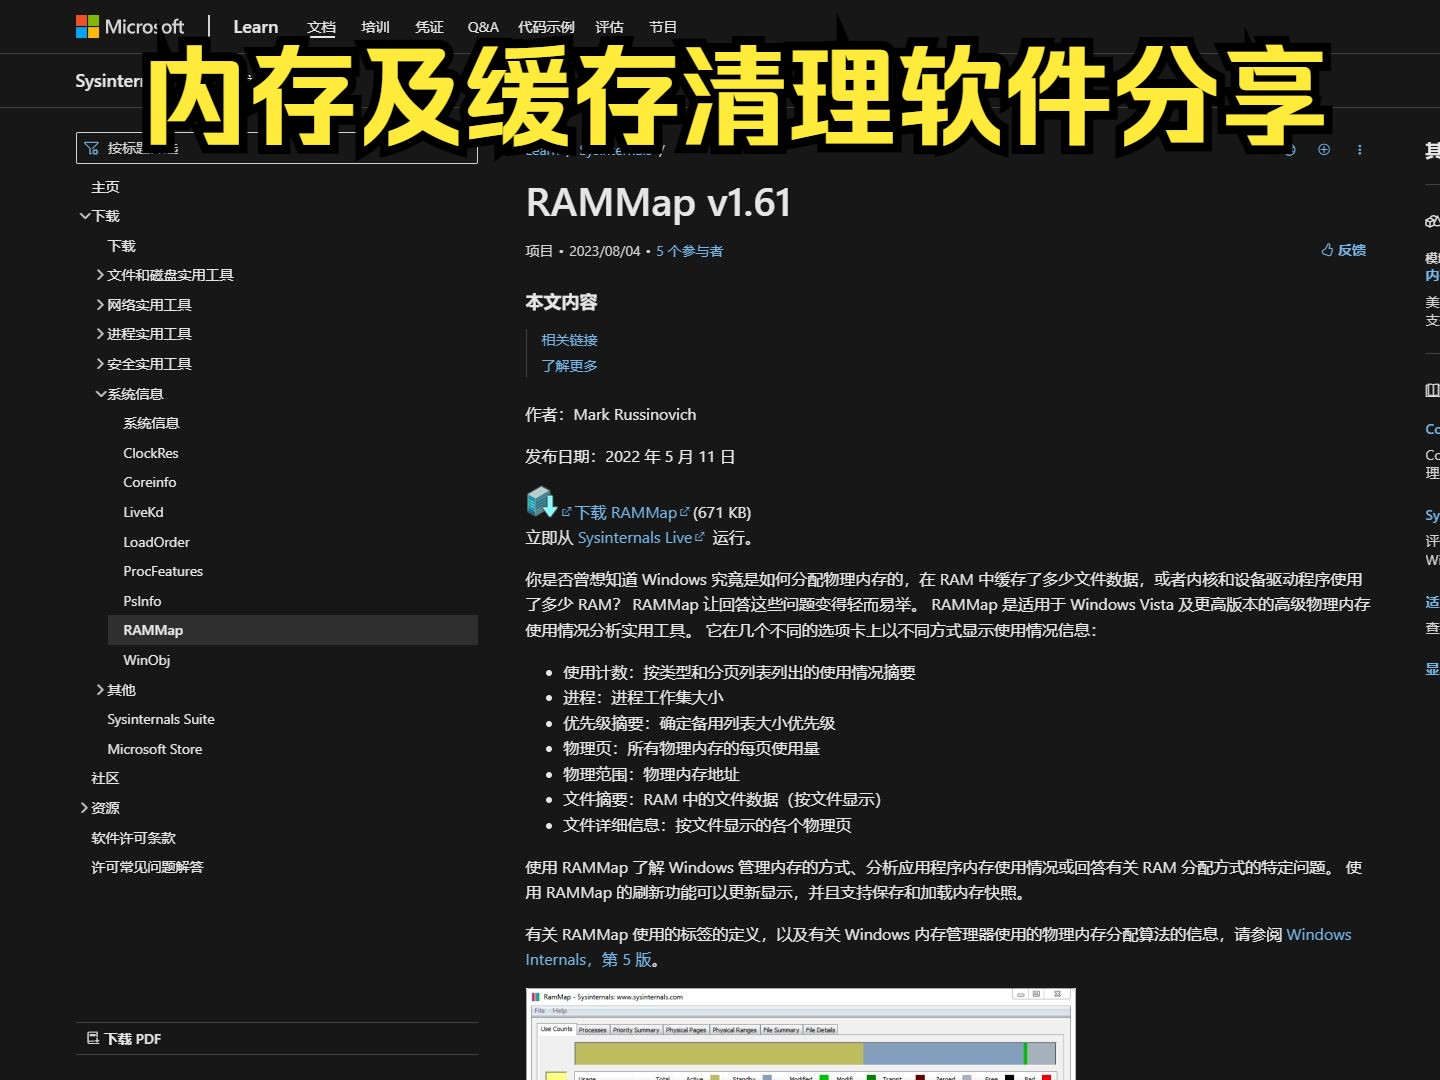Open Sysinternals Suite in the sidebar

point(161,719)
